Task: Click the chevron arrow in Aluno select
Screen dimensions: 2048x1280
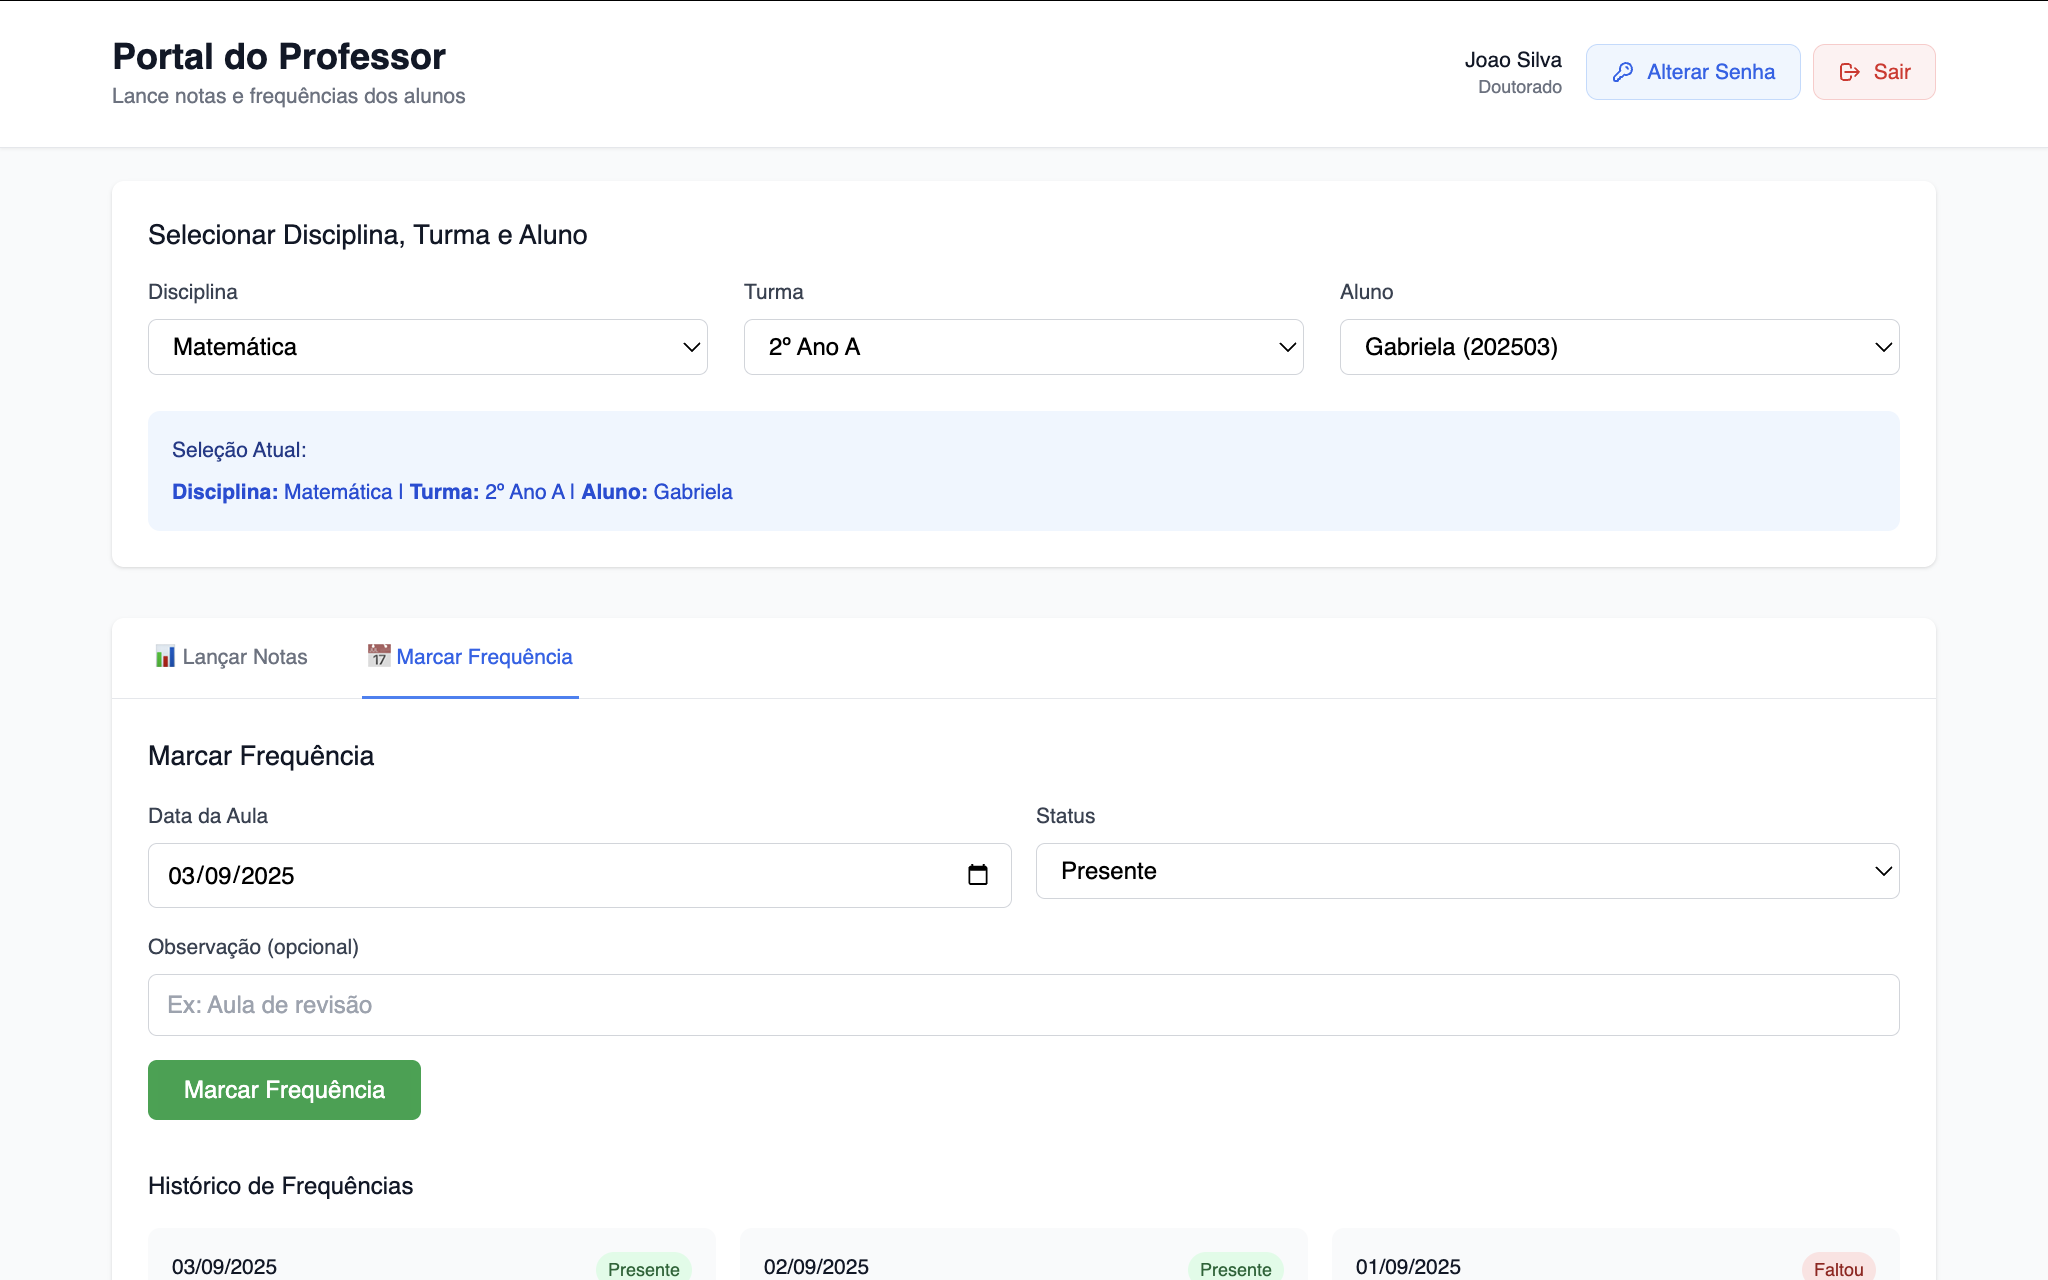Action: (1882, 347)
